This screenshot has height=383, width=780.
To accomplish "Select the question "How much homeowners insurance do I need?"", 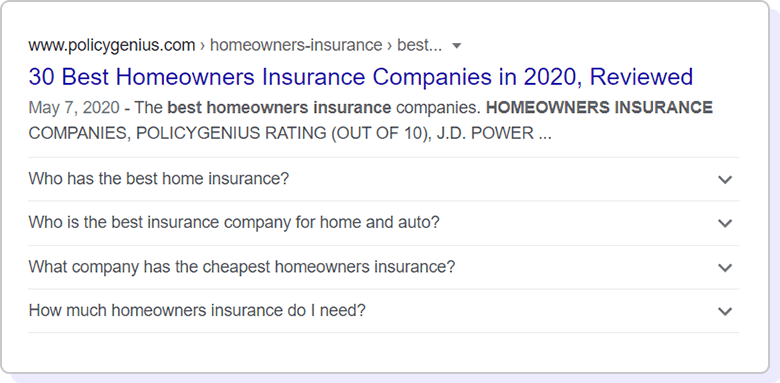I will point(197,310).
